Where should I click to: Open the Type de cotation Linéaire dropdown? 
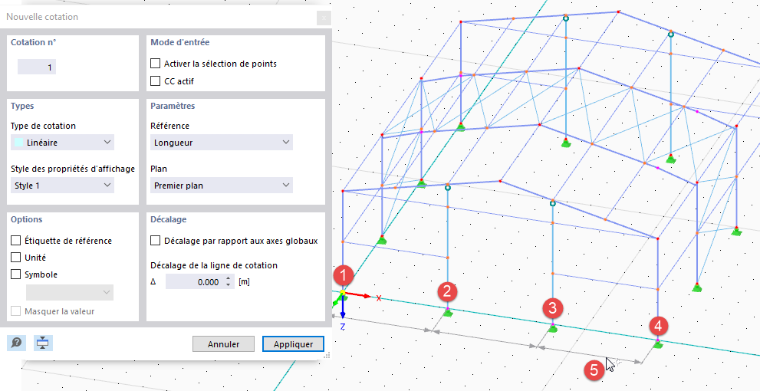coord(62,142)
